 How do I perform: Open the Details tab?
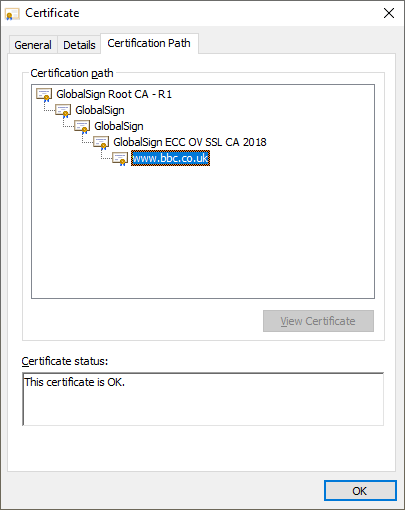[x=79, y=45]
